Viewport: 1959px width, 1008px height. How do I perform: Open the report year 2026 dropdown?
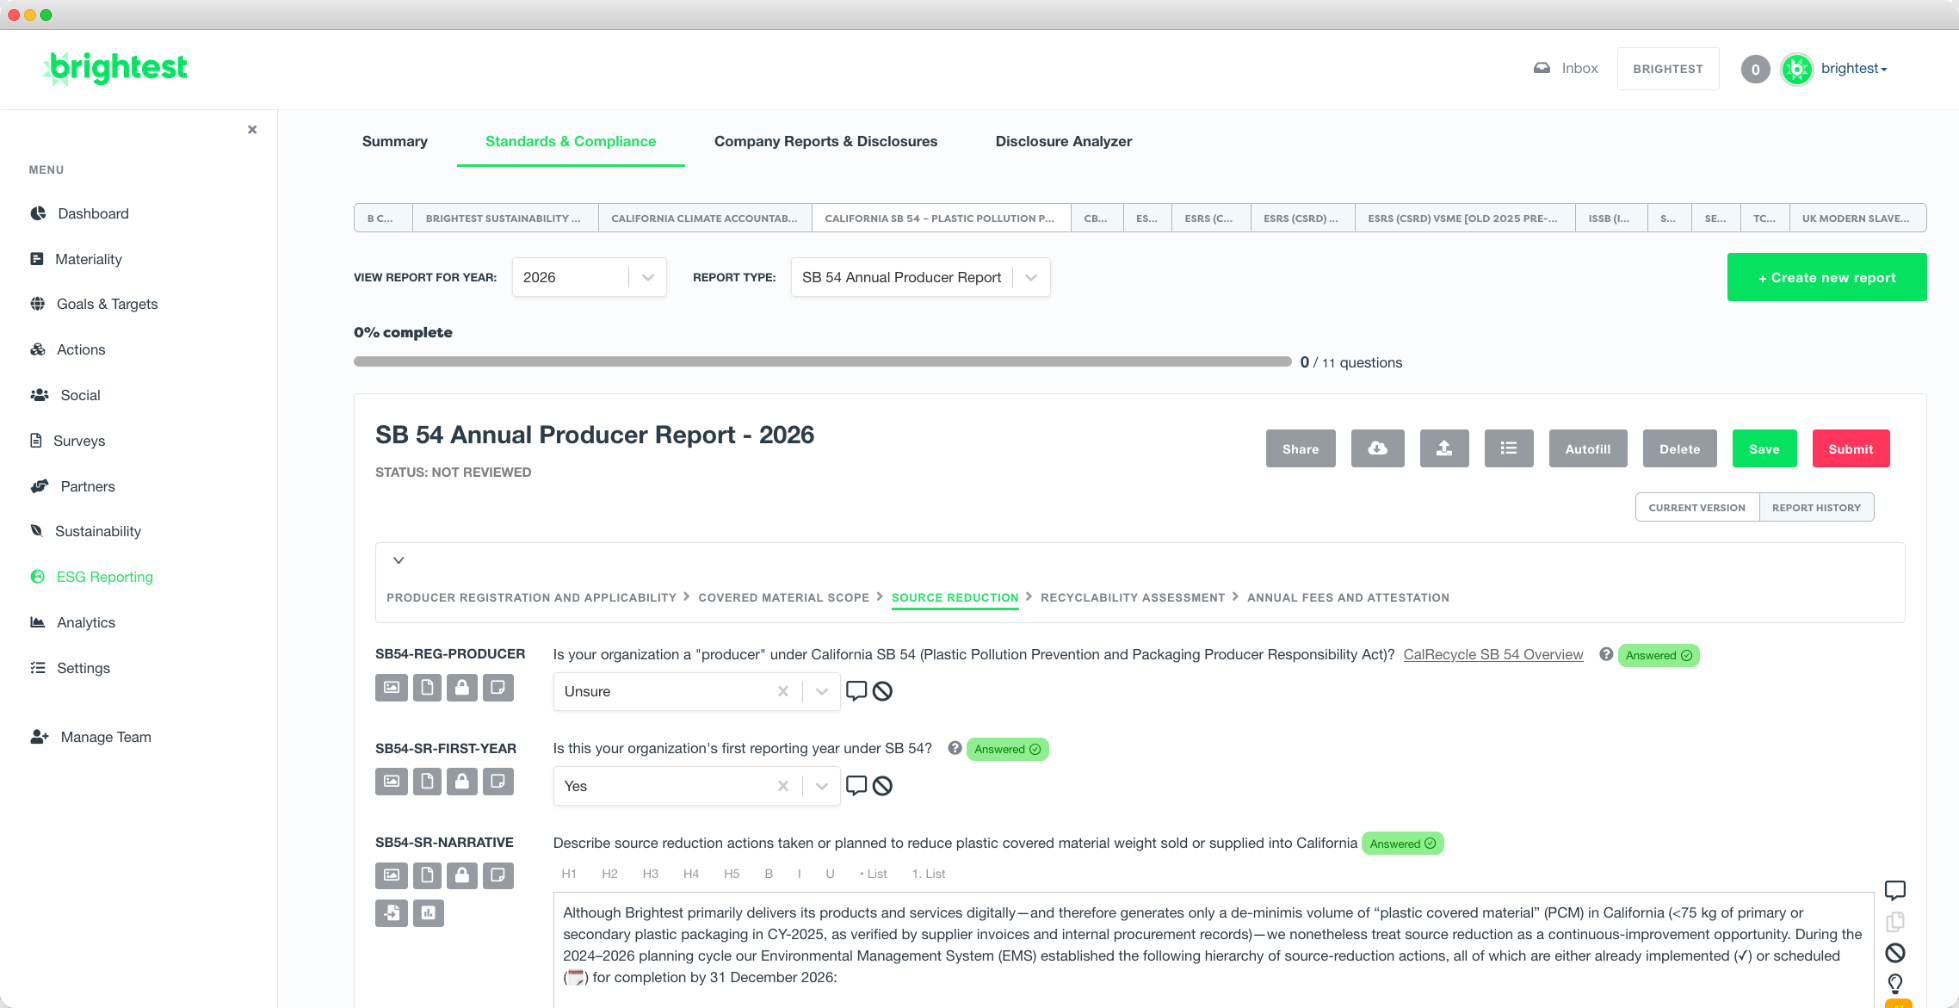[589, 277]
